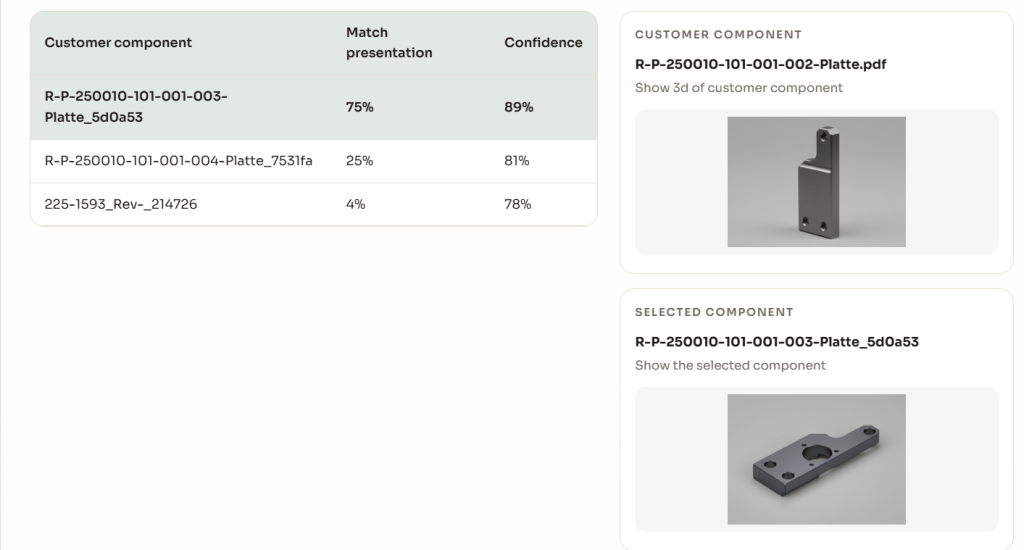The height and width of the screenshot is (550, 1024).
Task: Click the 89% confidence value
Action: tap(519, 107)
